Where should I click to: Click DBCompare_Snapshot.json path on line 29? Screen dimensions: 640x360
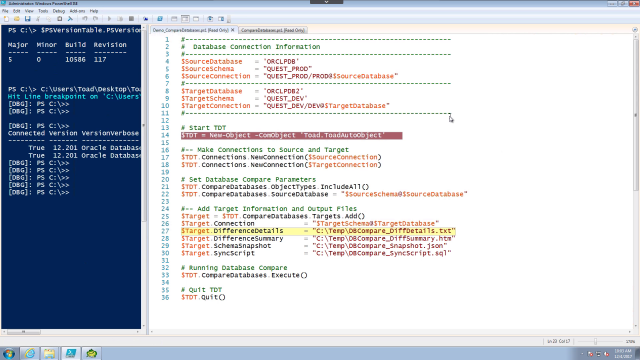click(380, 246)
